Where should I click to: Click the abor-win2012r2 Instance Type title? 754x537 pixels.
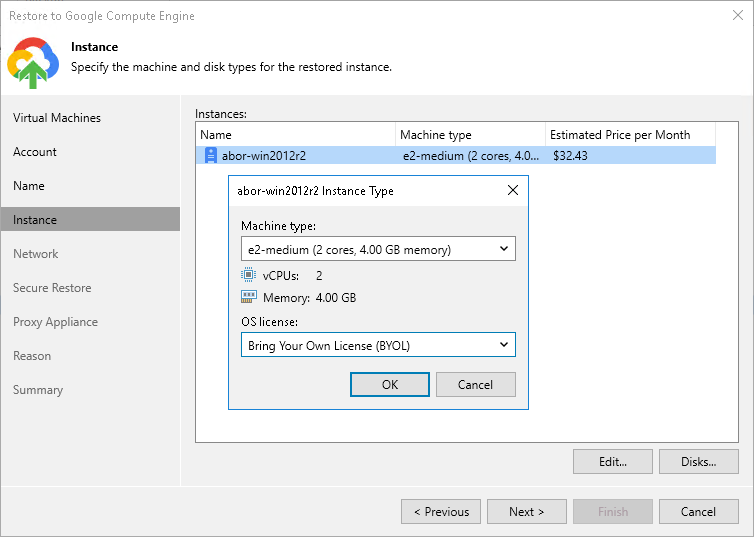[315, 191]
